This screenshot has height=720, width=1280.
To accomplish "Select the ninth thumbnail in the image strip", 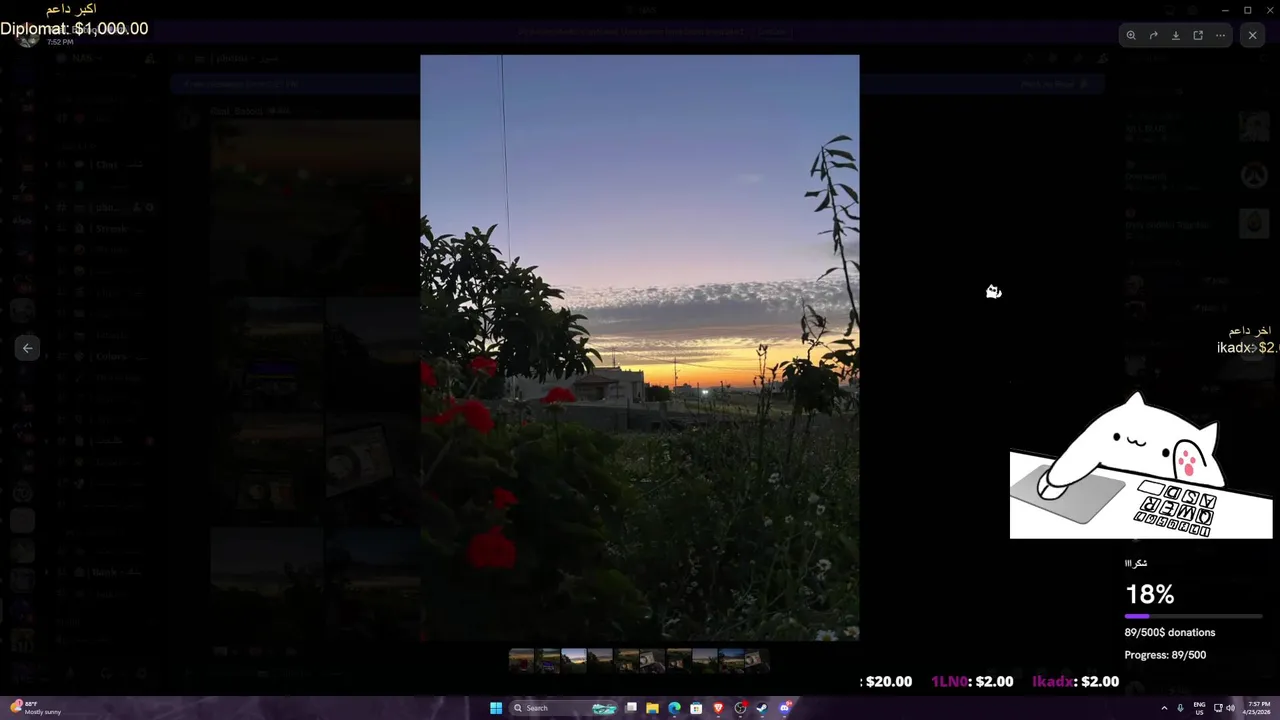I will [731, 660].
